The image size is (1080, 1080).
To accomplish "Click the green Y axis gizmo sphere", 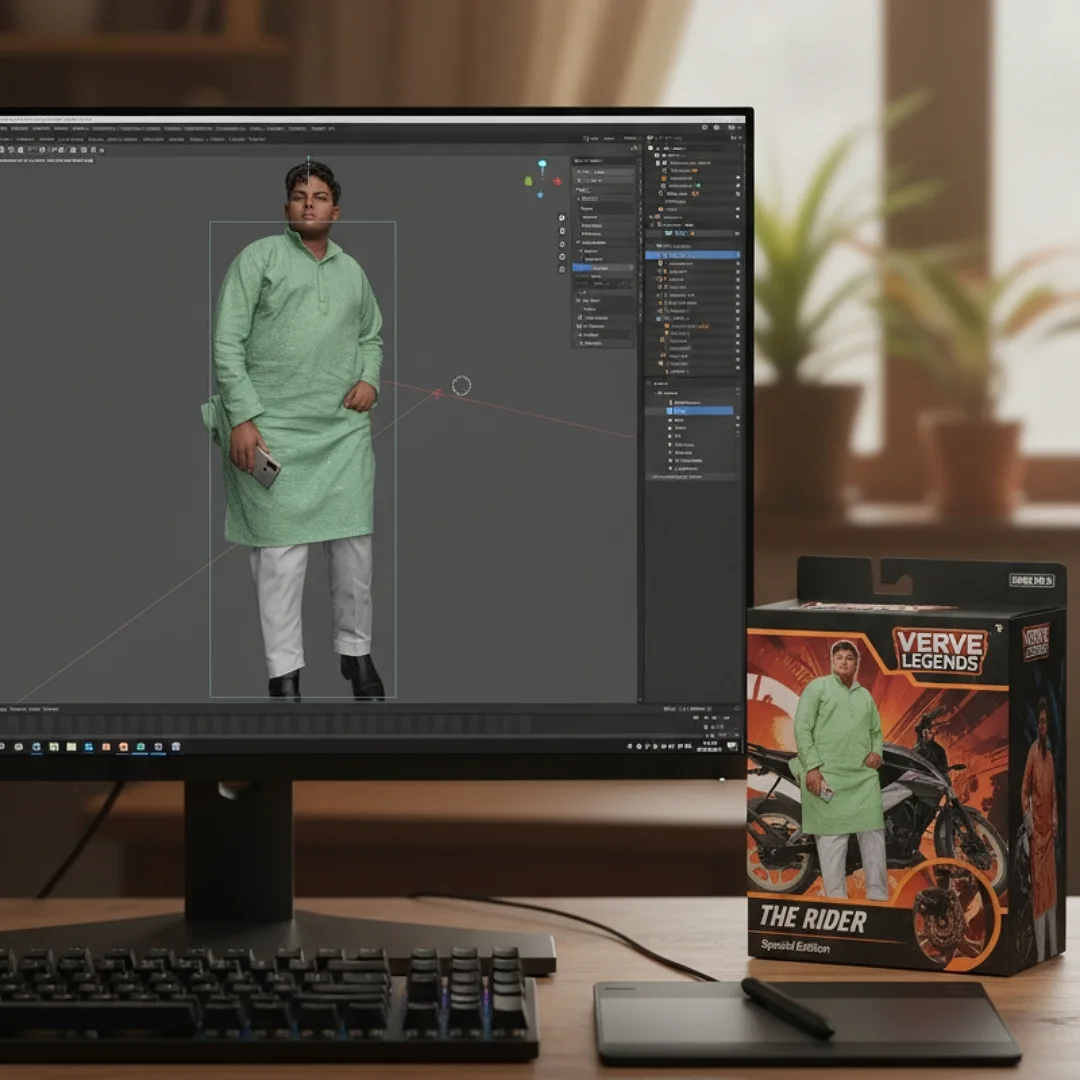I will click(529, 181).
